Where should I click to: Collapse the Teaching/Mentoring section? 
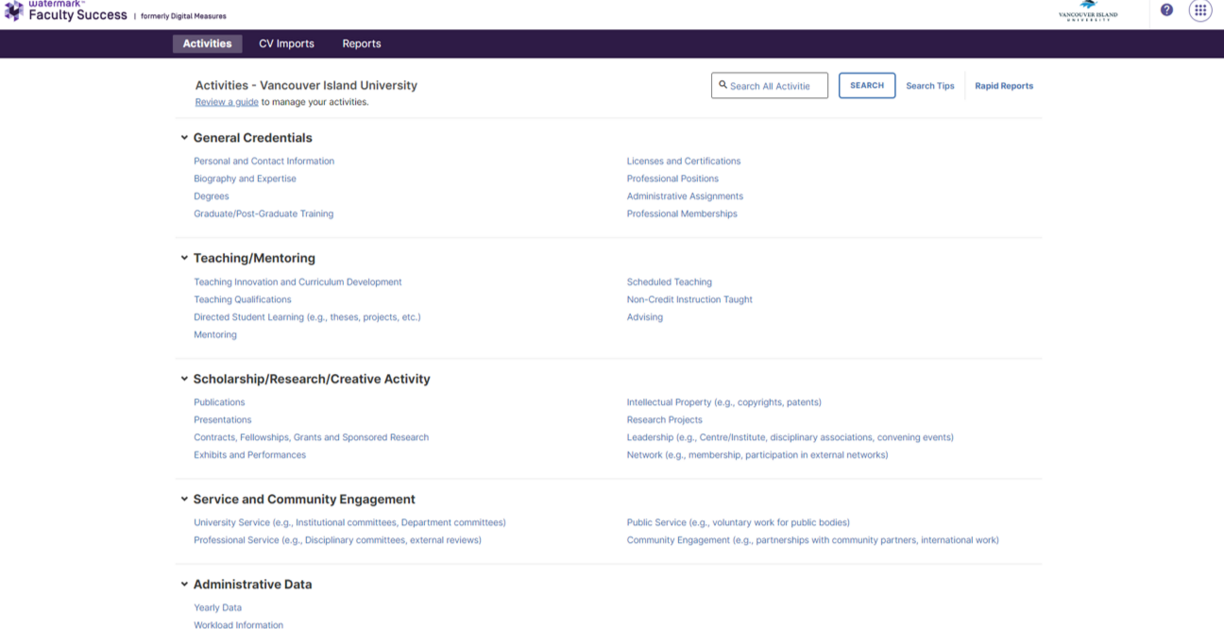click(183, 257)
